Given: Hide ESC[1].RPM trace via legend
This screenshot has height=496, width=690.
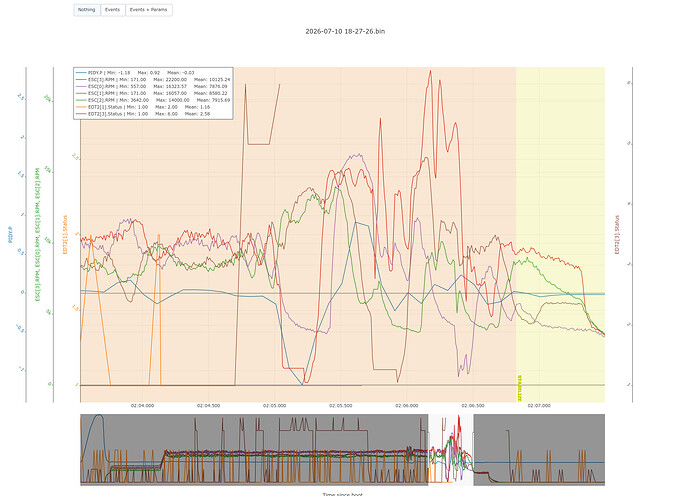Looking at the screenshot, I should tap(153, 93).
